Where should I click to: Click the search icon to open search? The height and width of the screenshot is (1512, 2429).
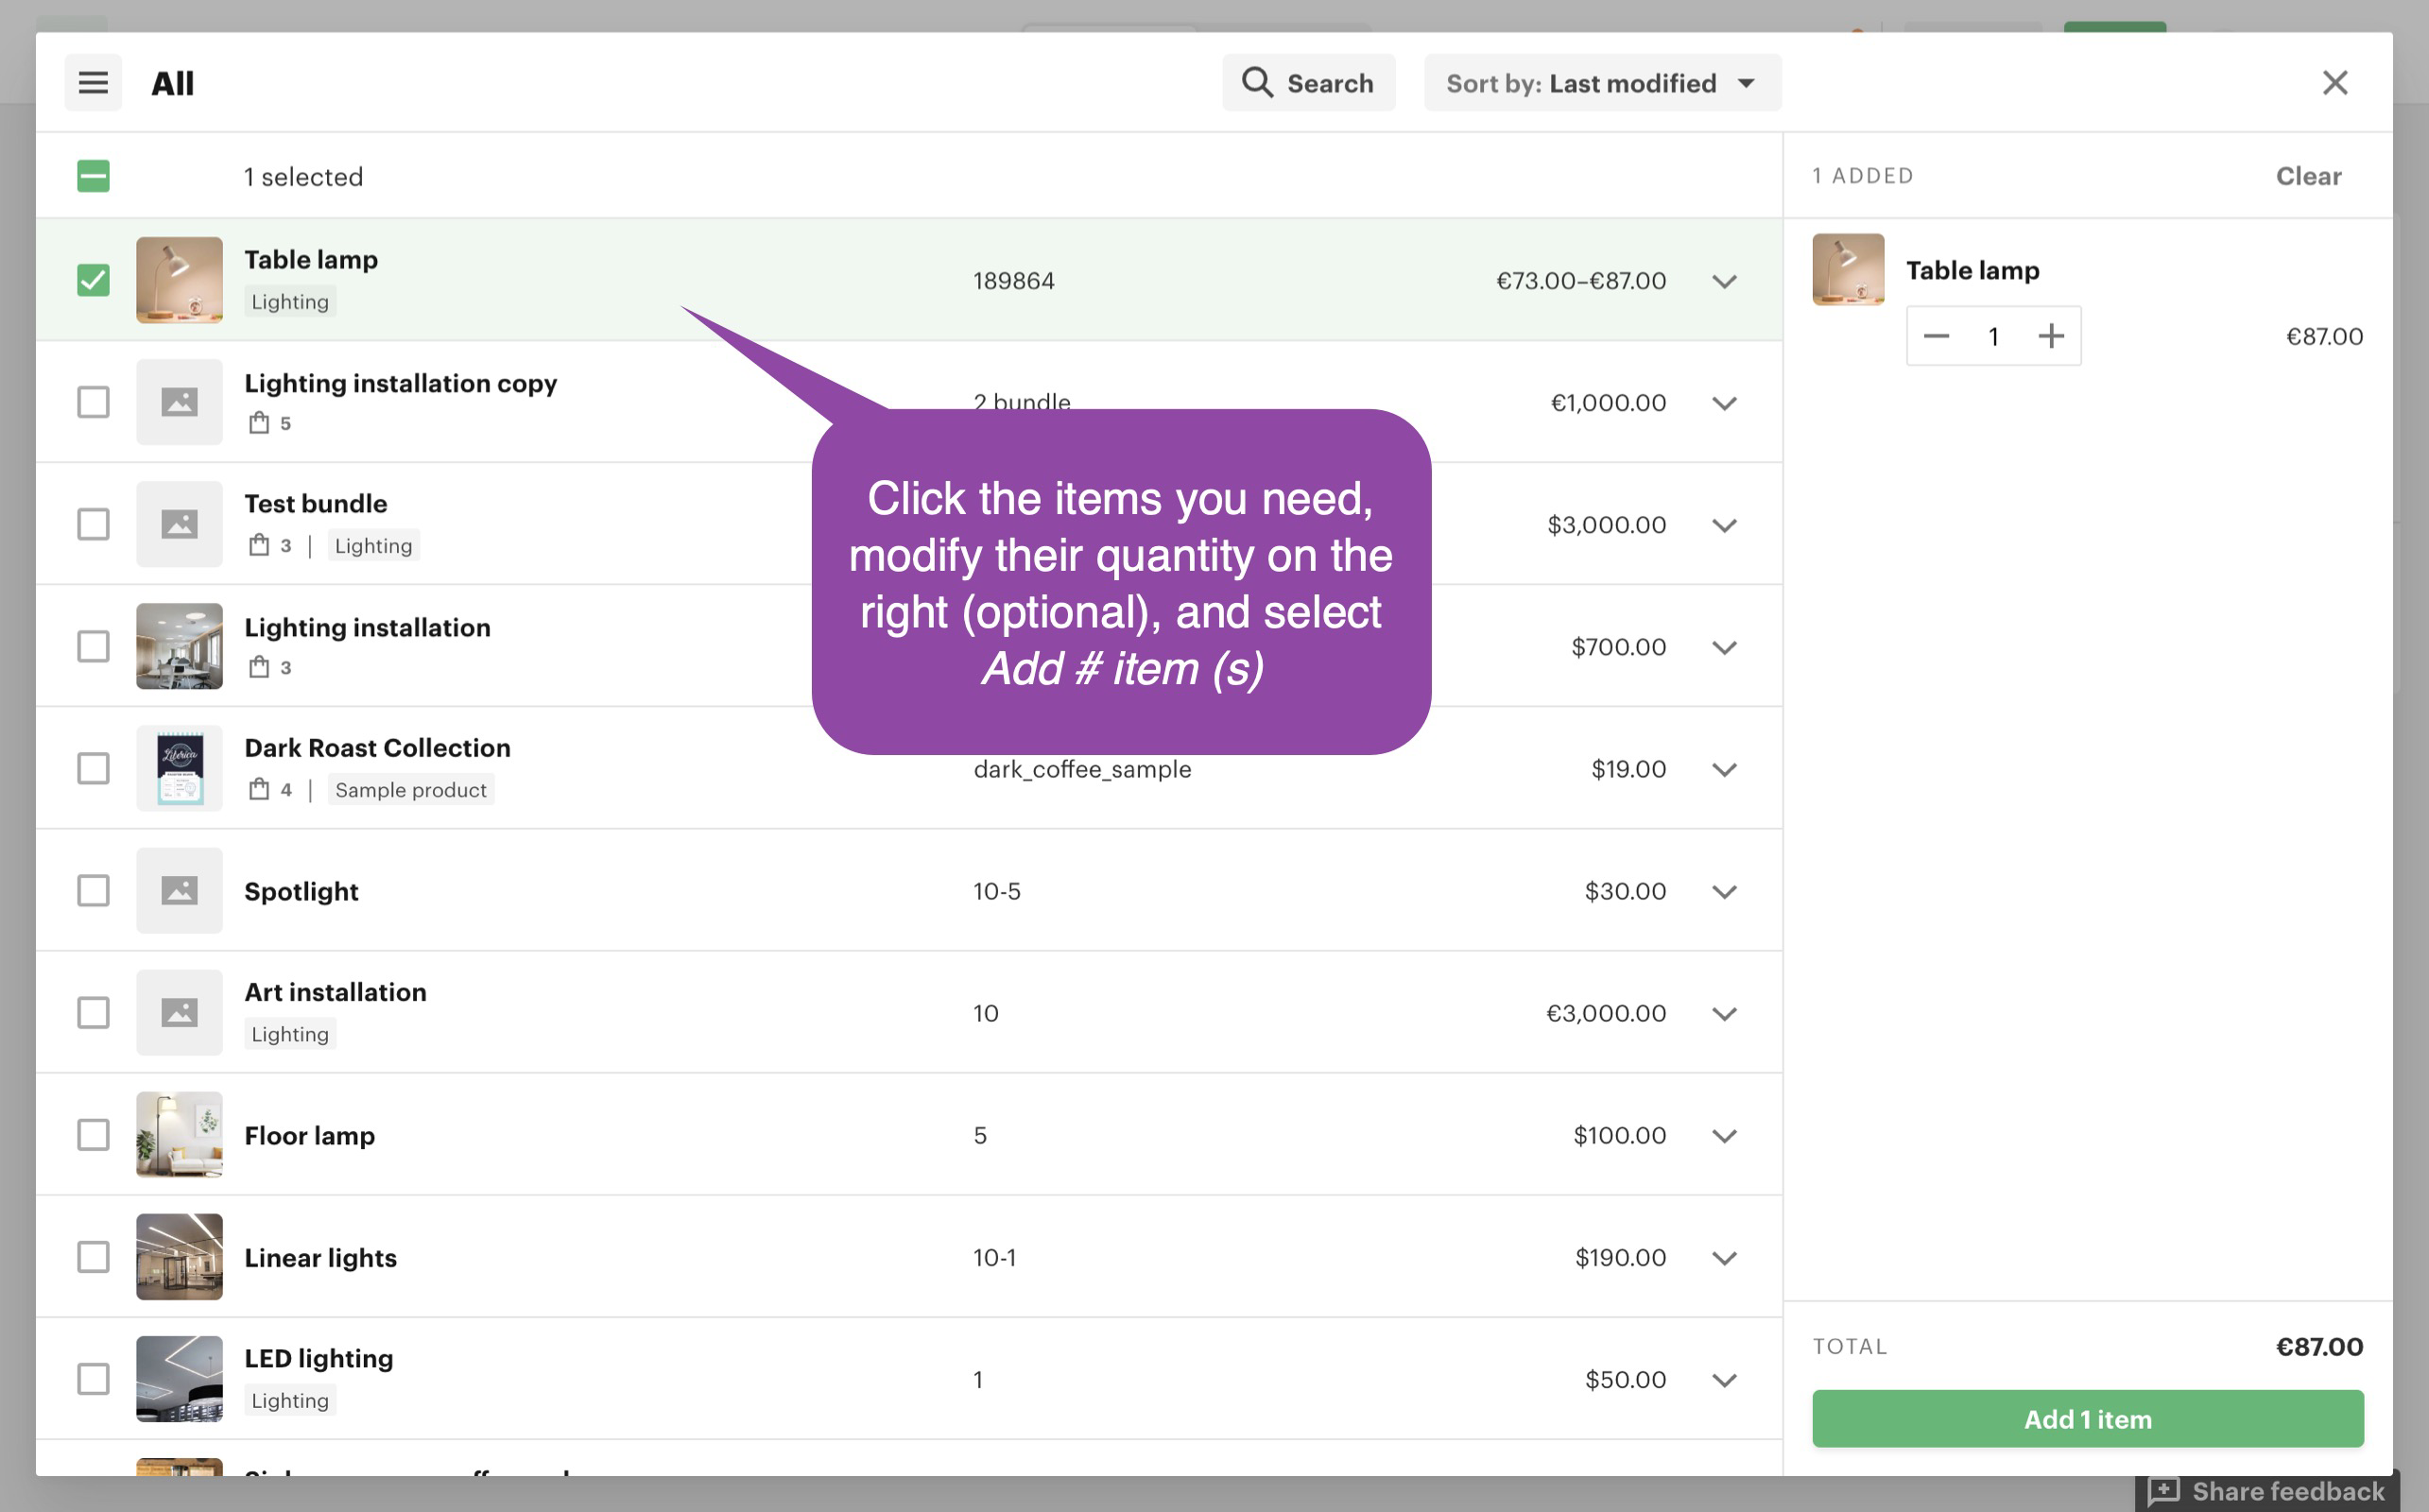(1255, 82)
